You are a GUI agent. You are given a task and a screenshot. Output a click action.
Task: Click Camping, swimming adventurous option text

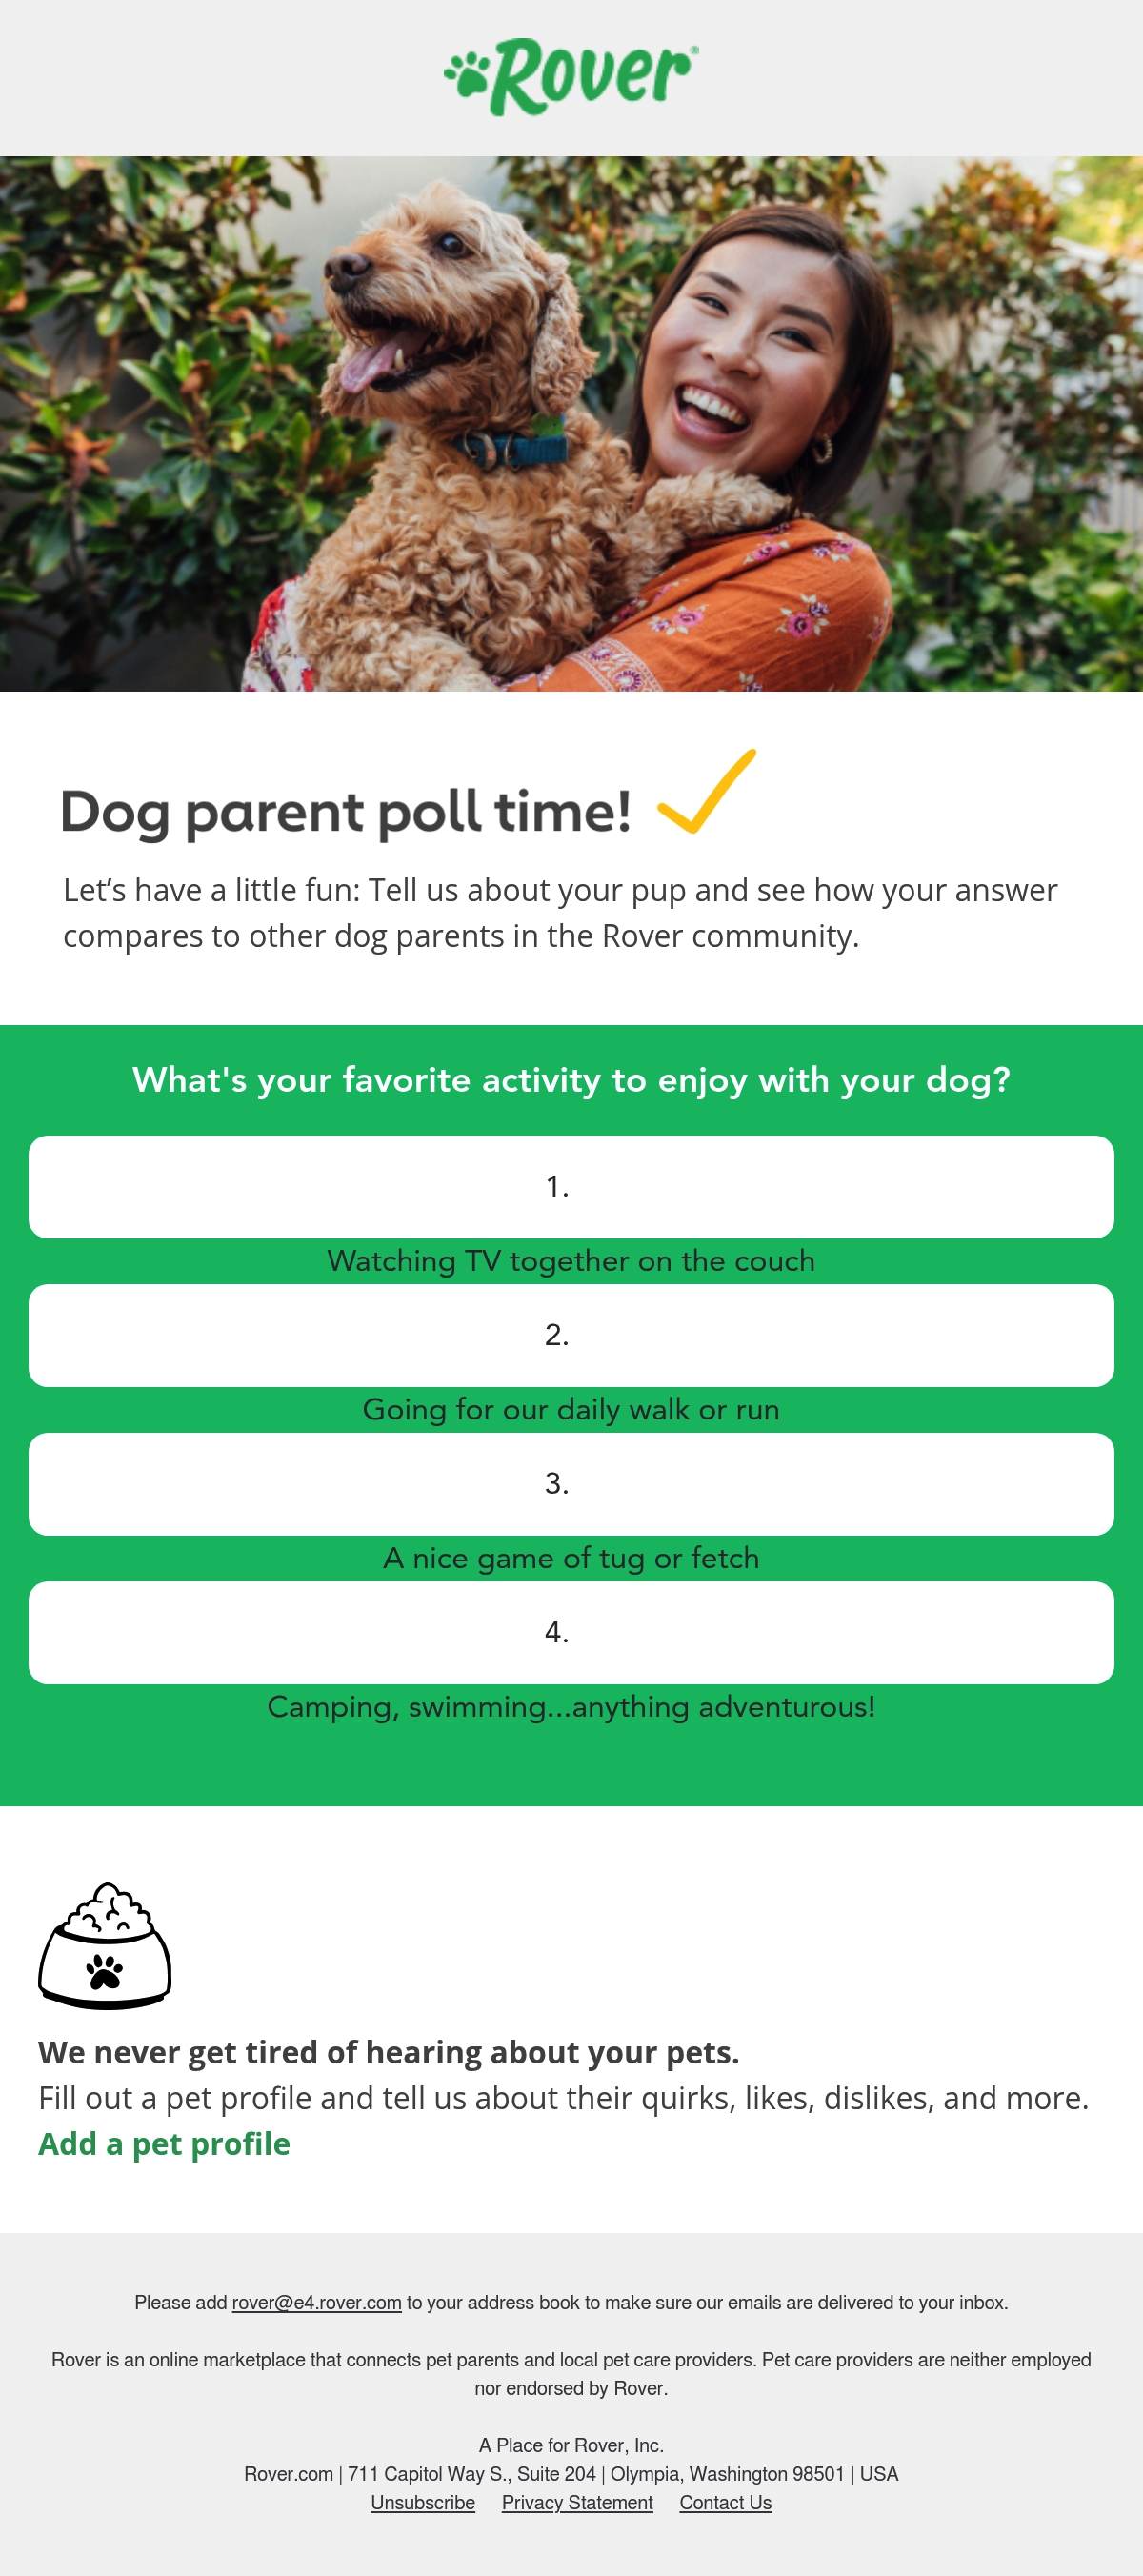(x=571, y=1706)
